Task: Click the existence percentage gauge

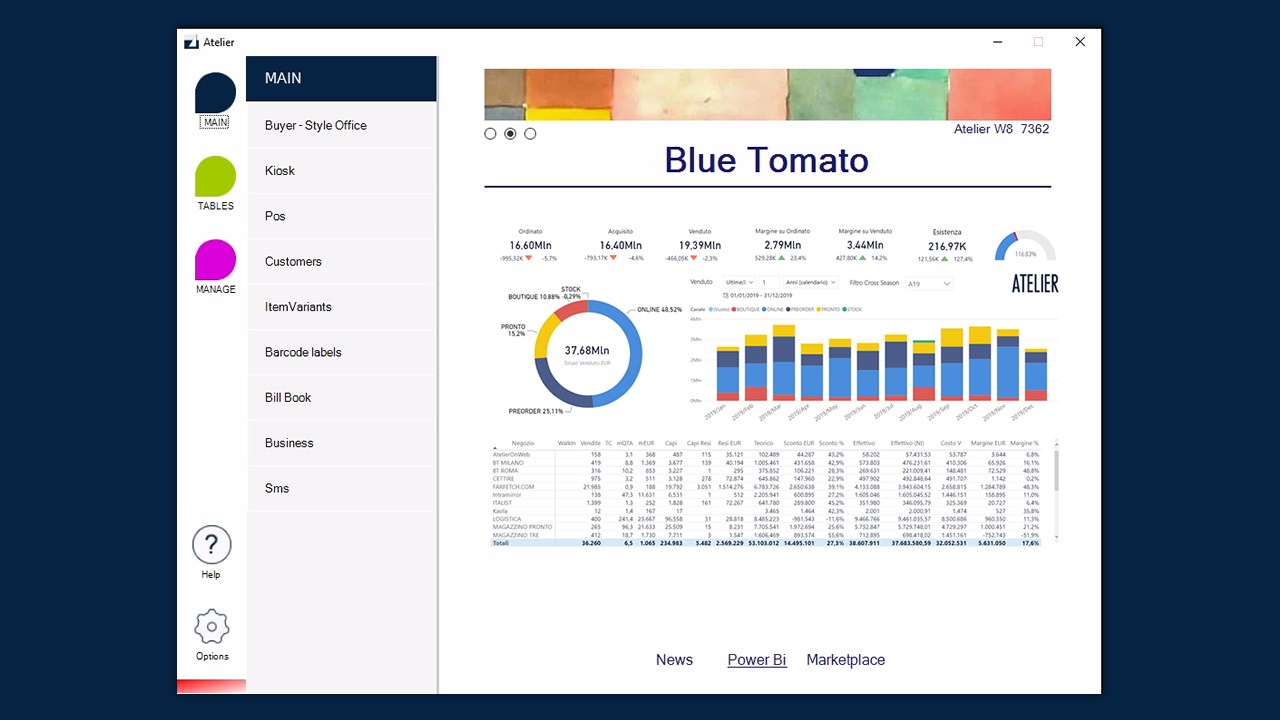Action: point(1025,246)
